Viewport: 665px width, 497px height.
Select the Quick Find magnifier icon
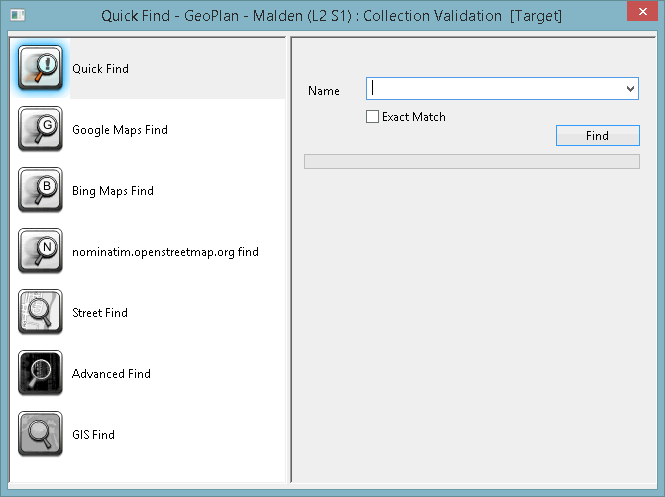[x=40, y=68]
